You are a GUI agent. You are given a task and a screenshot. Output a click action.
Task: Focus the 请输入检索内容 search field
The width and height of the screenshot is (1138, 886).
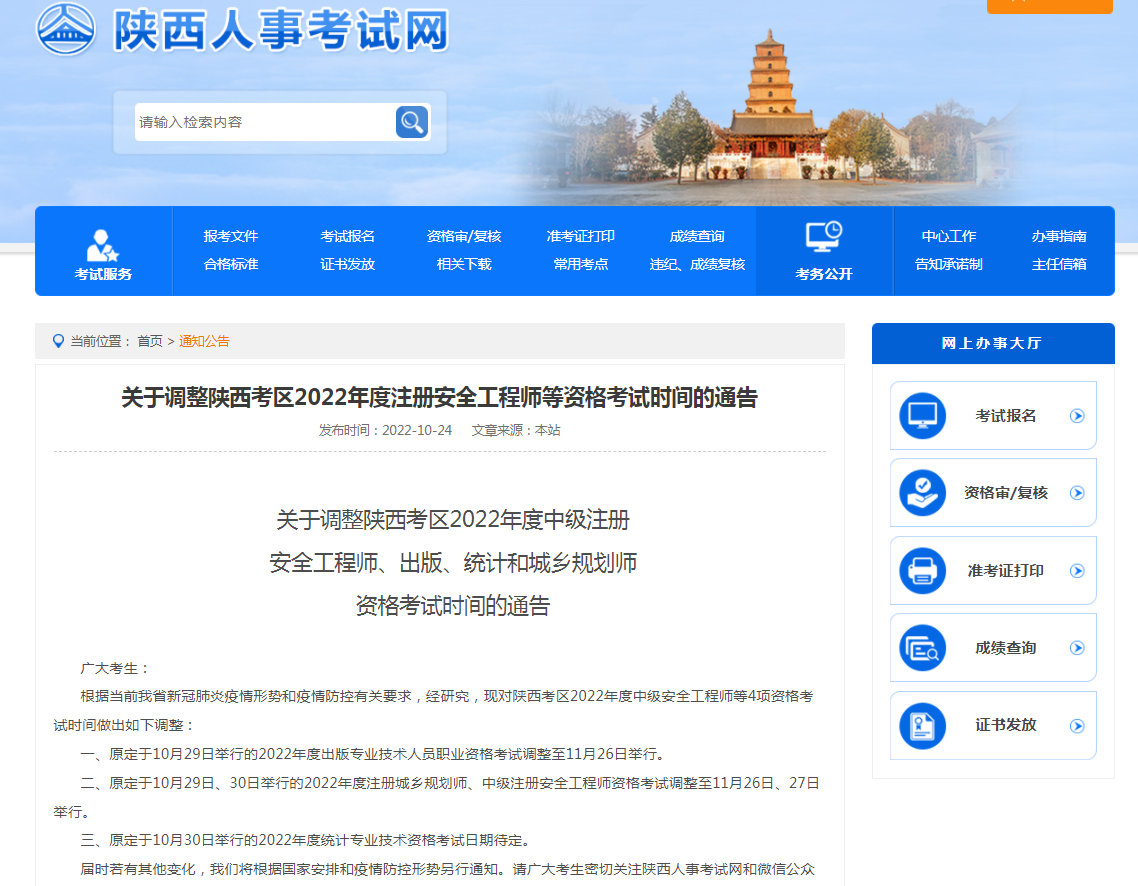tap(263, 122)
